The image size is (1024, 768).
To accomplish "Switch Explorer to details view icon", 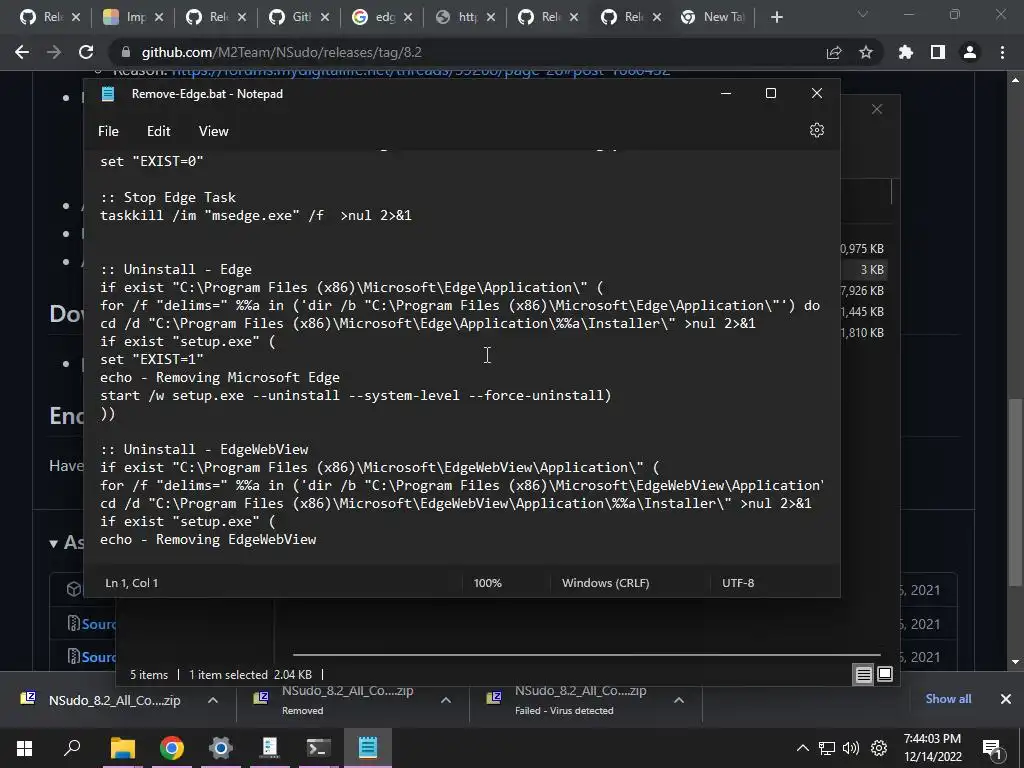I will [863, 675].
